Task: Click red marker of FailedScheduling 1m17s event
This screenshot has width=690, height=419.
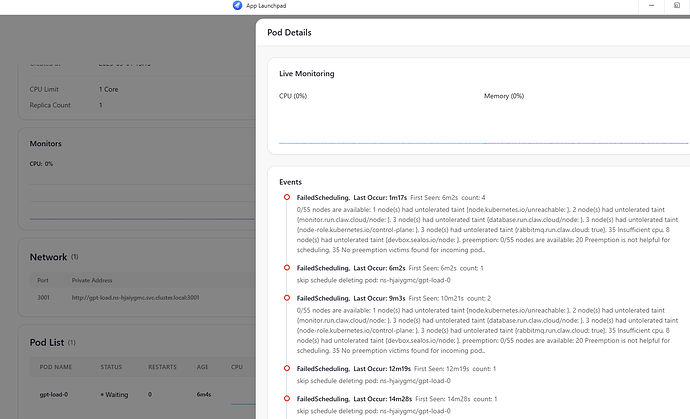Action: 287,197
